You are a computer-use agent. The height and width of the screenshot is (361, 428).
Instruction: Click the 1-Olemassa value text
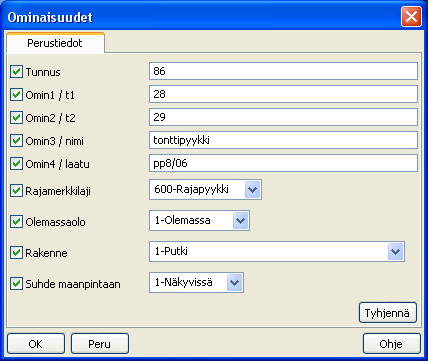pos(183,220)
